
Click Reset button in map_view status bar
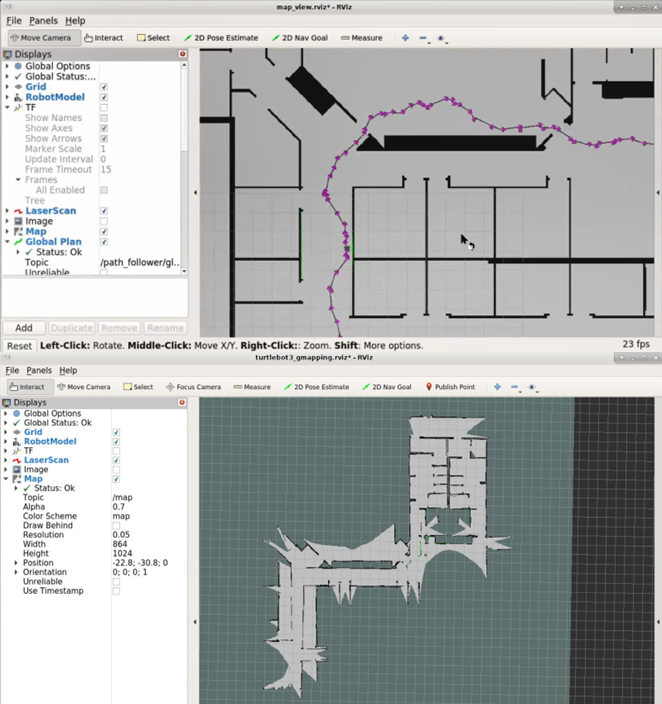(19, 346)
